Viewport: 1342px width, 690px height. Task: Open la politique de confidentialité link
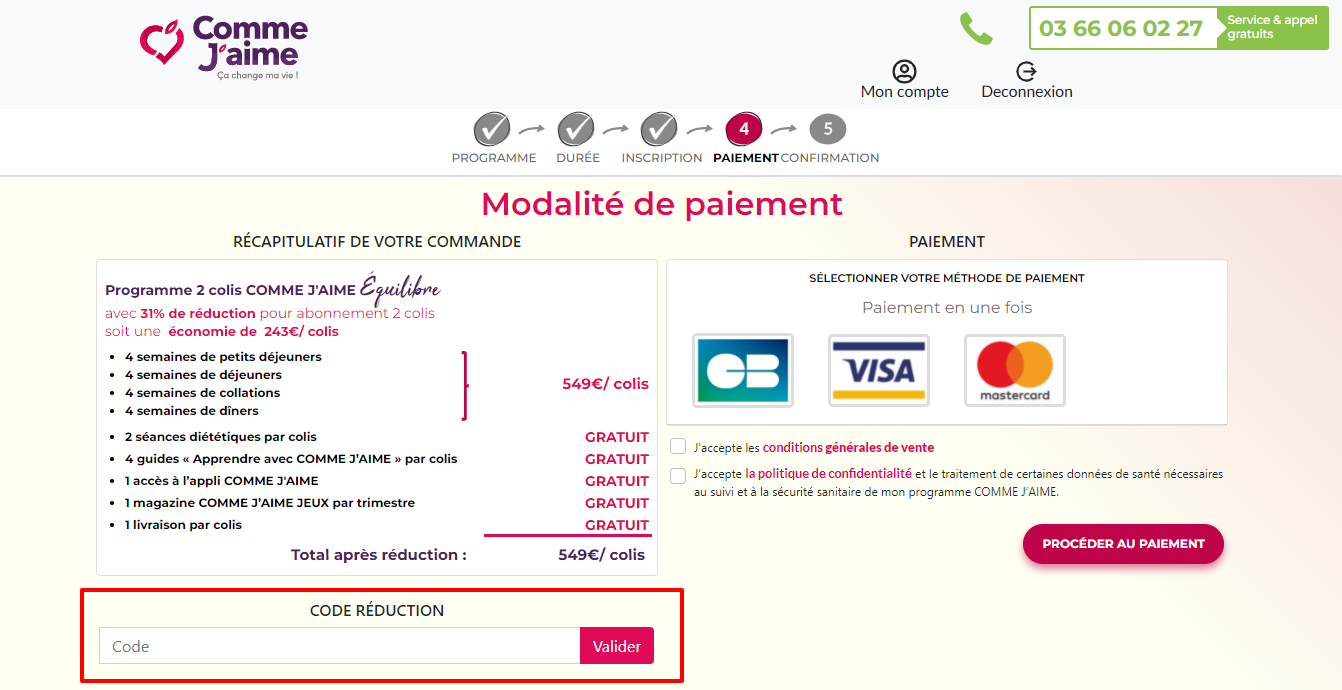coord(828,474)
